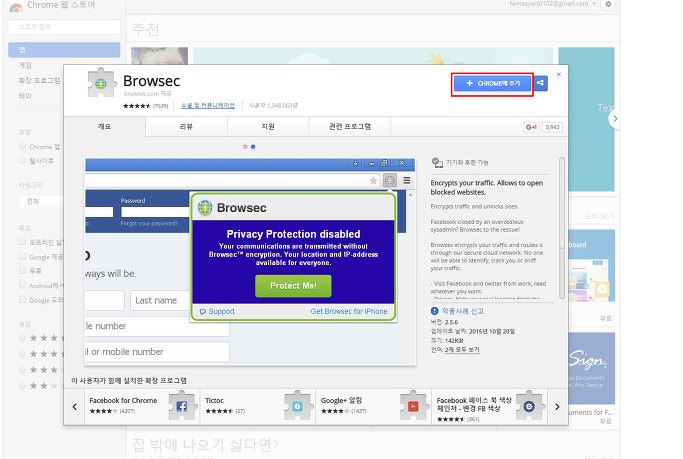Click the Browsec rating stars
The width and height of the screenshot is (683, 459).
(137, 106)
